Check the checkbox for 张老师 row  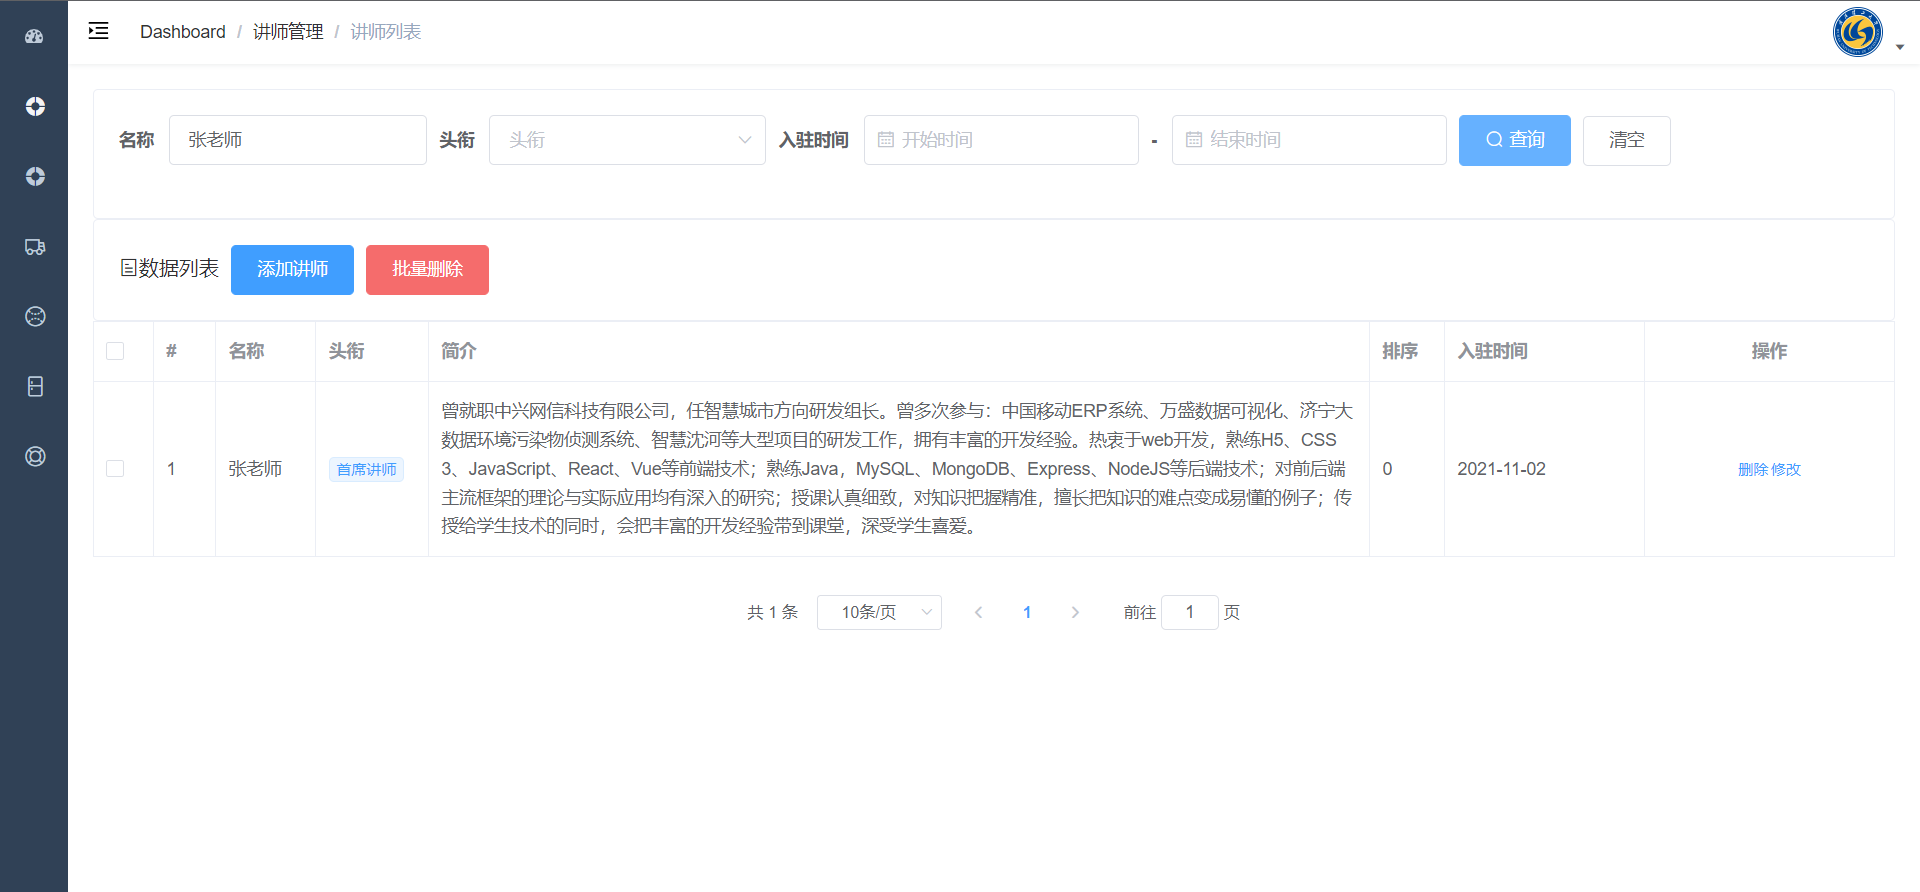click(x=115, y=469)
